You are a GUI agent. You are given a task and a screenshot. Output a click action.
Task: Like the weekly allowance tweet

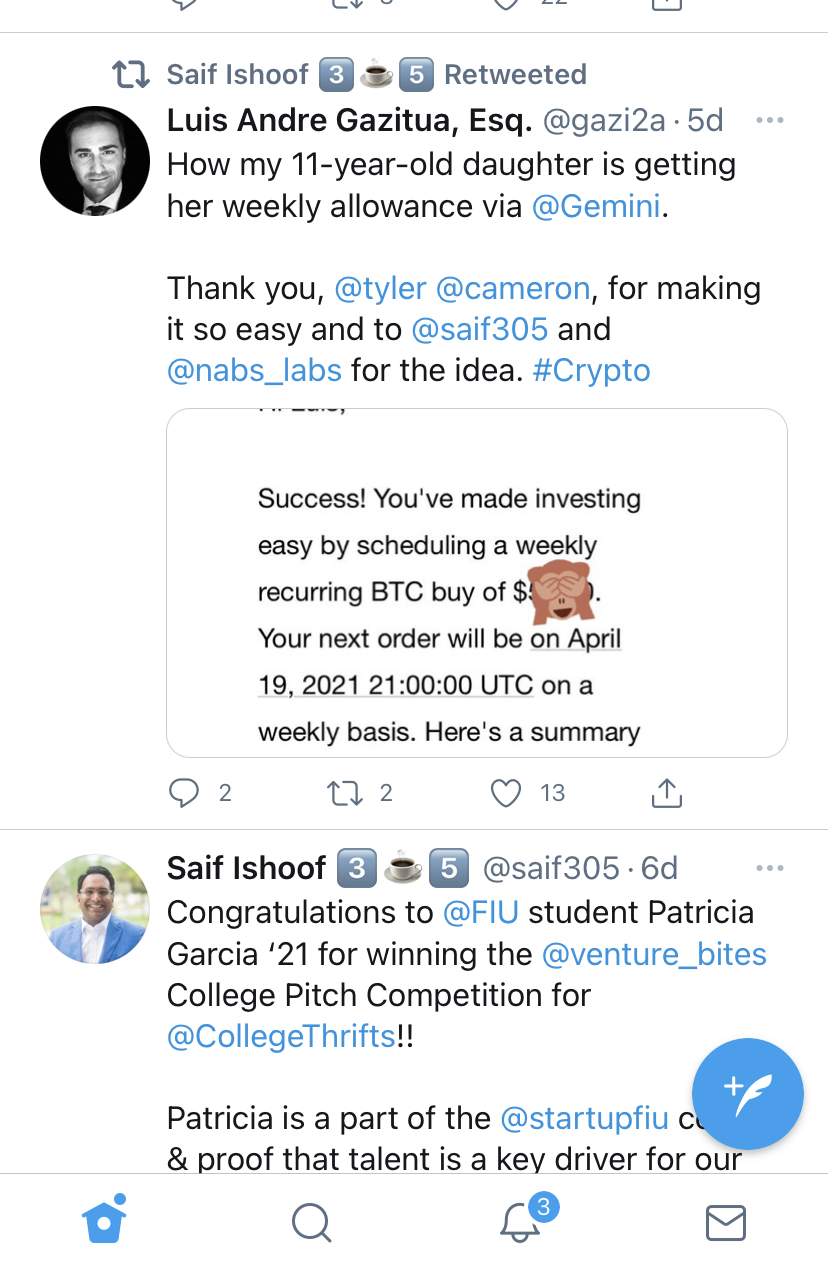point(507,793)
